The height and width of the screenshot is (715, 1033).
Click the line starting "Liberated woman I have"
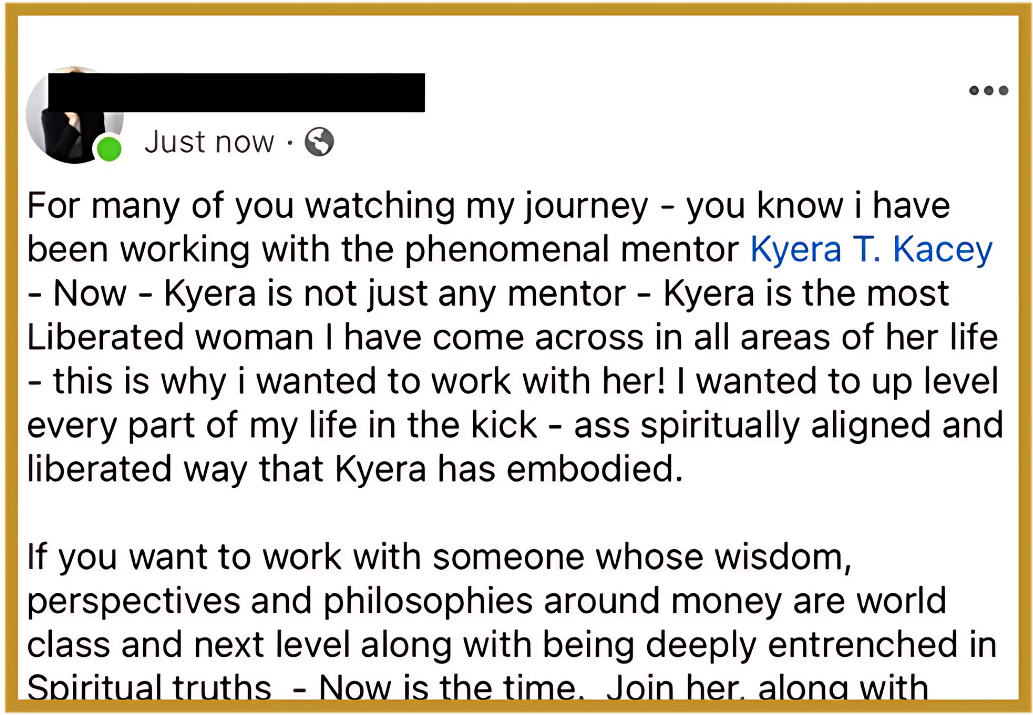(x=511, y=336)
